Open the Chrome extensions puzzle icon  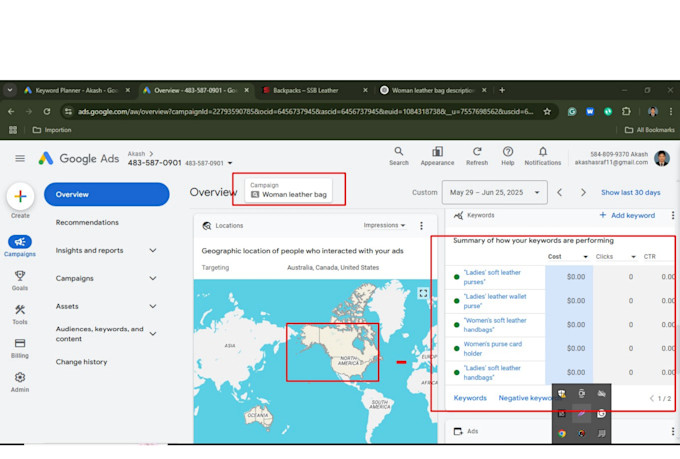[626, 111]
